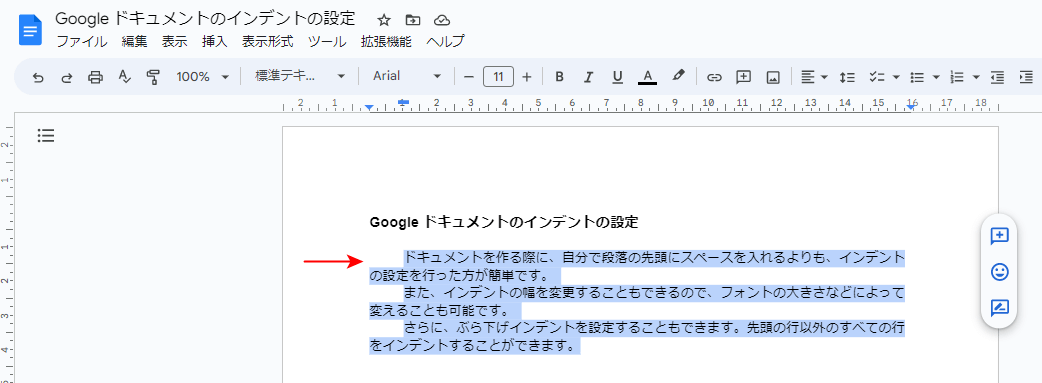The width and height of the screenshot is (1042, 383).
Task: Select the paint format roller icon
Action: point(154,77)
